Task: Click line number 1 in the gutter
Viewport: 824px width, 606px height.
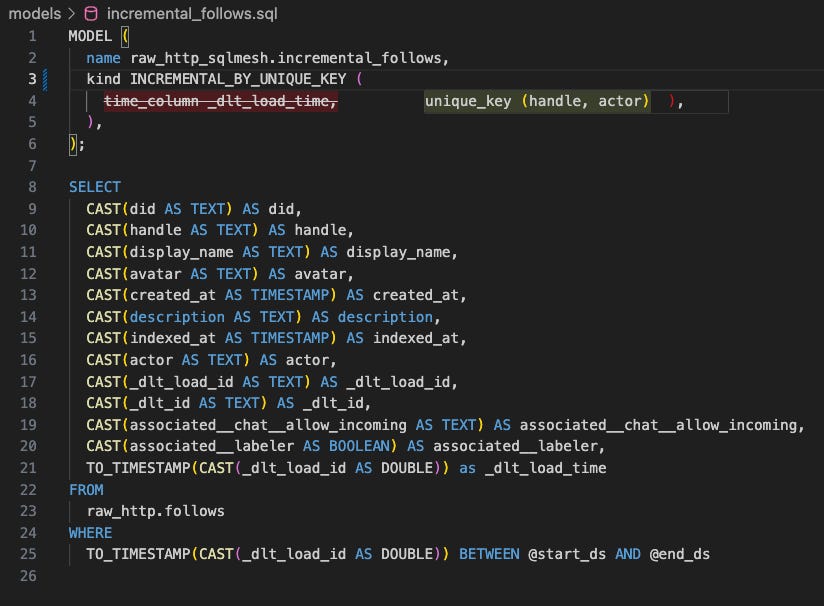Action: pos(32,36)
